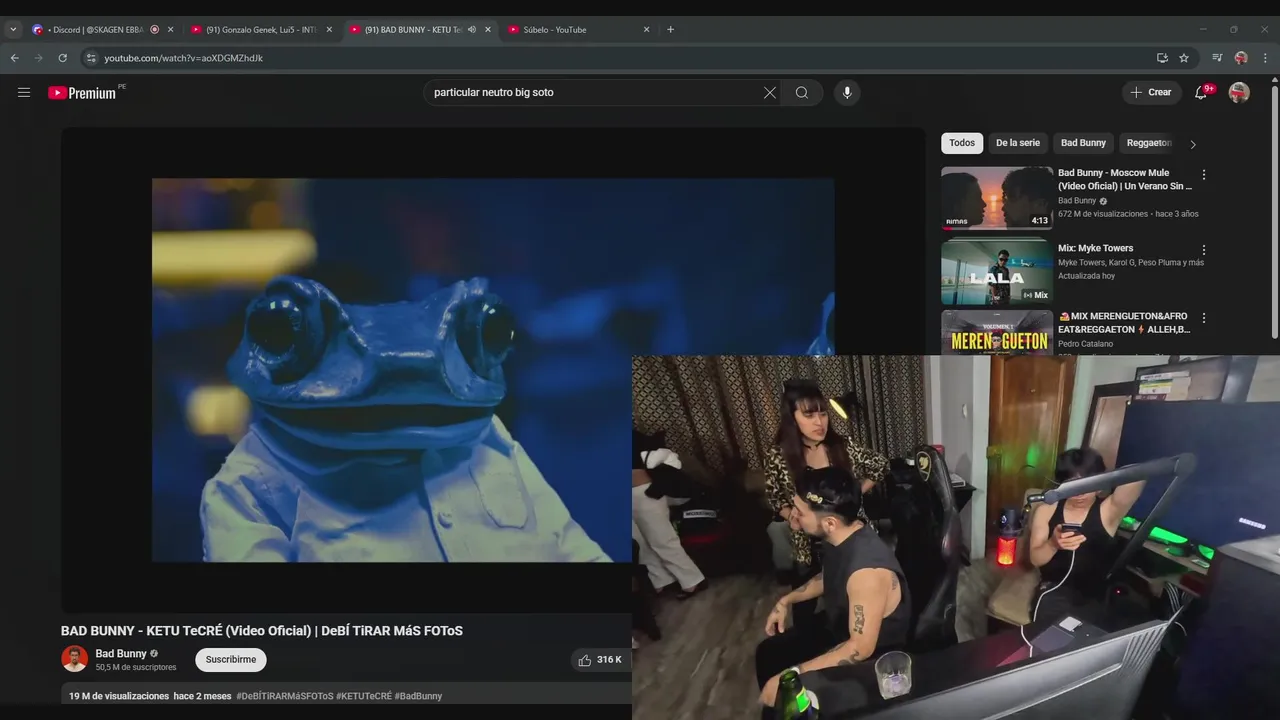
Task: Open the notifications bell
Action: tap(1201, 92)
